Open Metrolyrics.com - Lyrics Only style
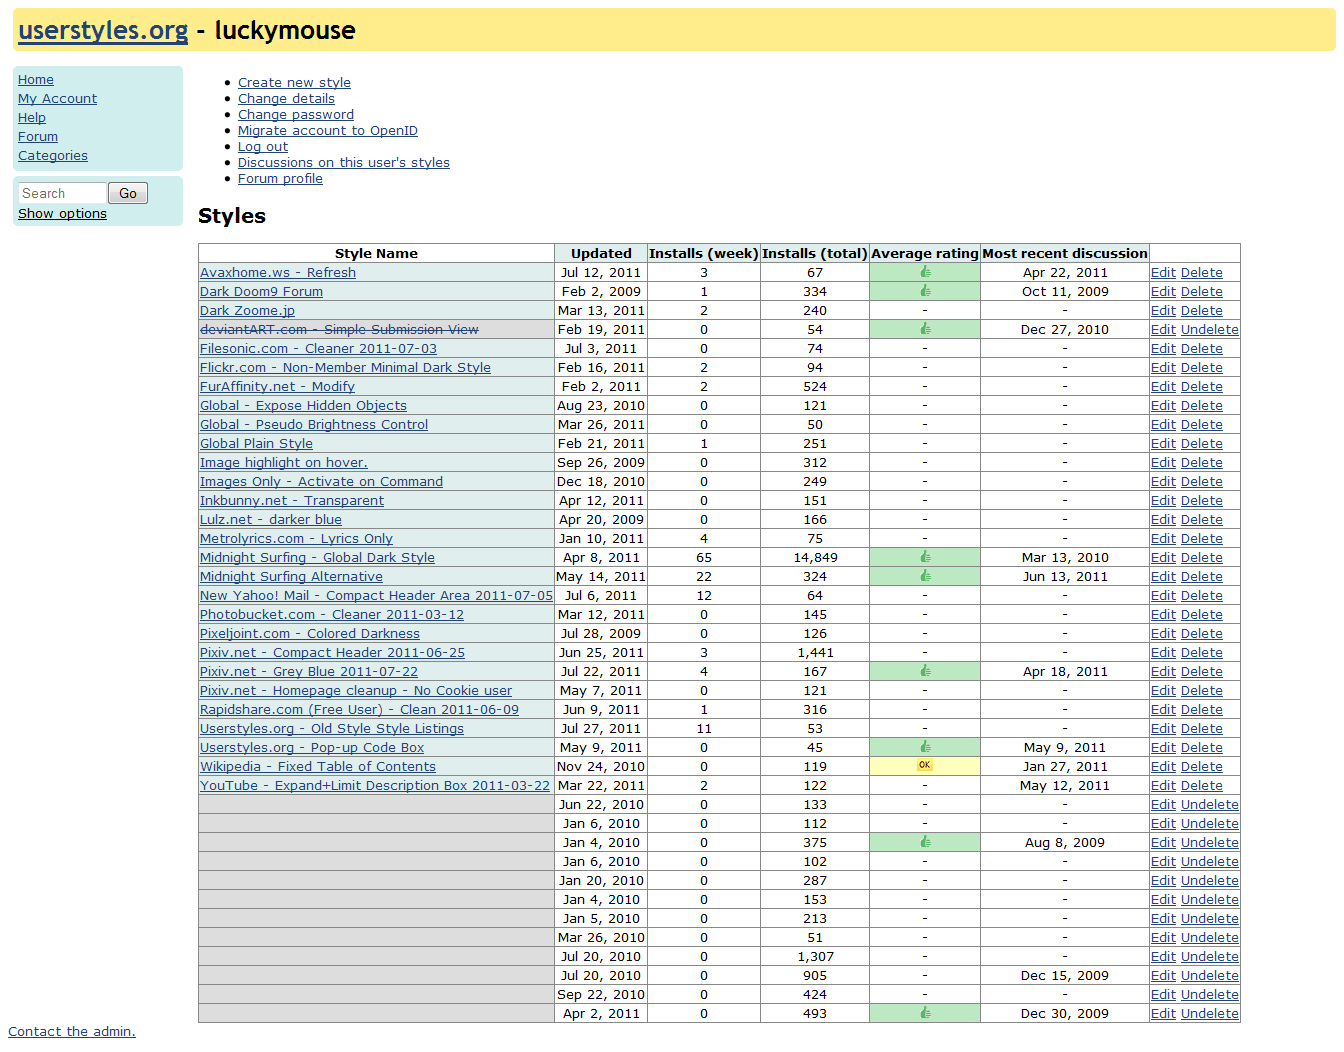Image resolution: width=1344 pixels, height=1052 pixels. pos(296,538)
